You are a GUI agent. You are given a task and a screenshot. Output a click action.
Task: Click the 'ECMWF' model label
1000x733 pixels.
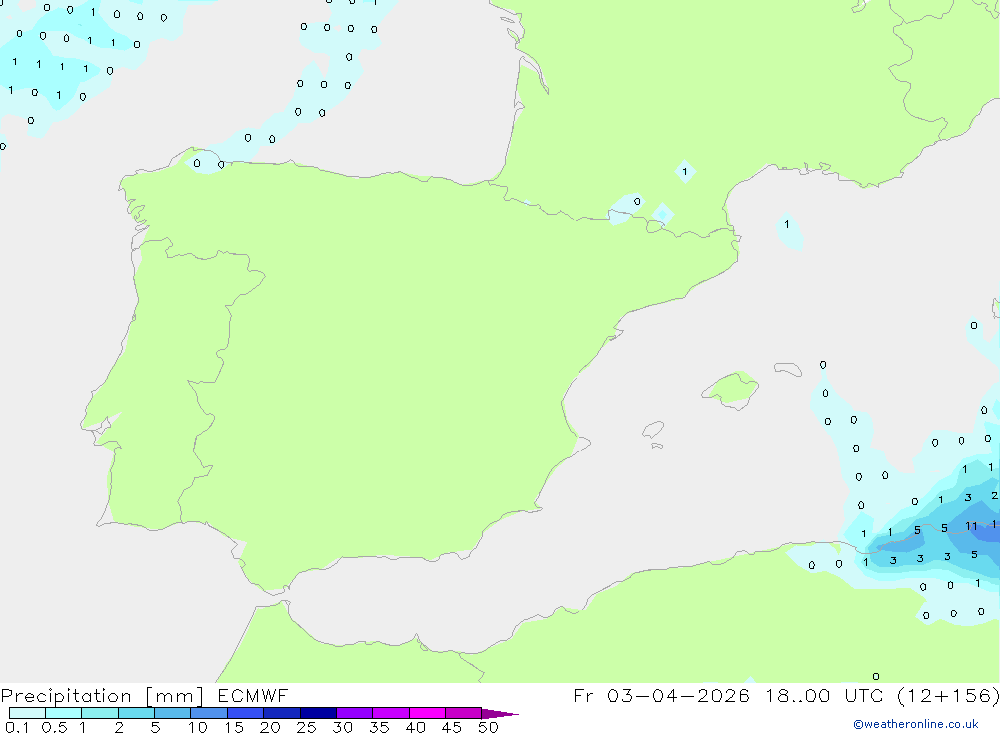(x=253, y=695)
